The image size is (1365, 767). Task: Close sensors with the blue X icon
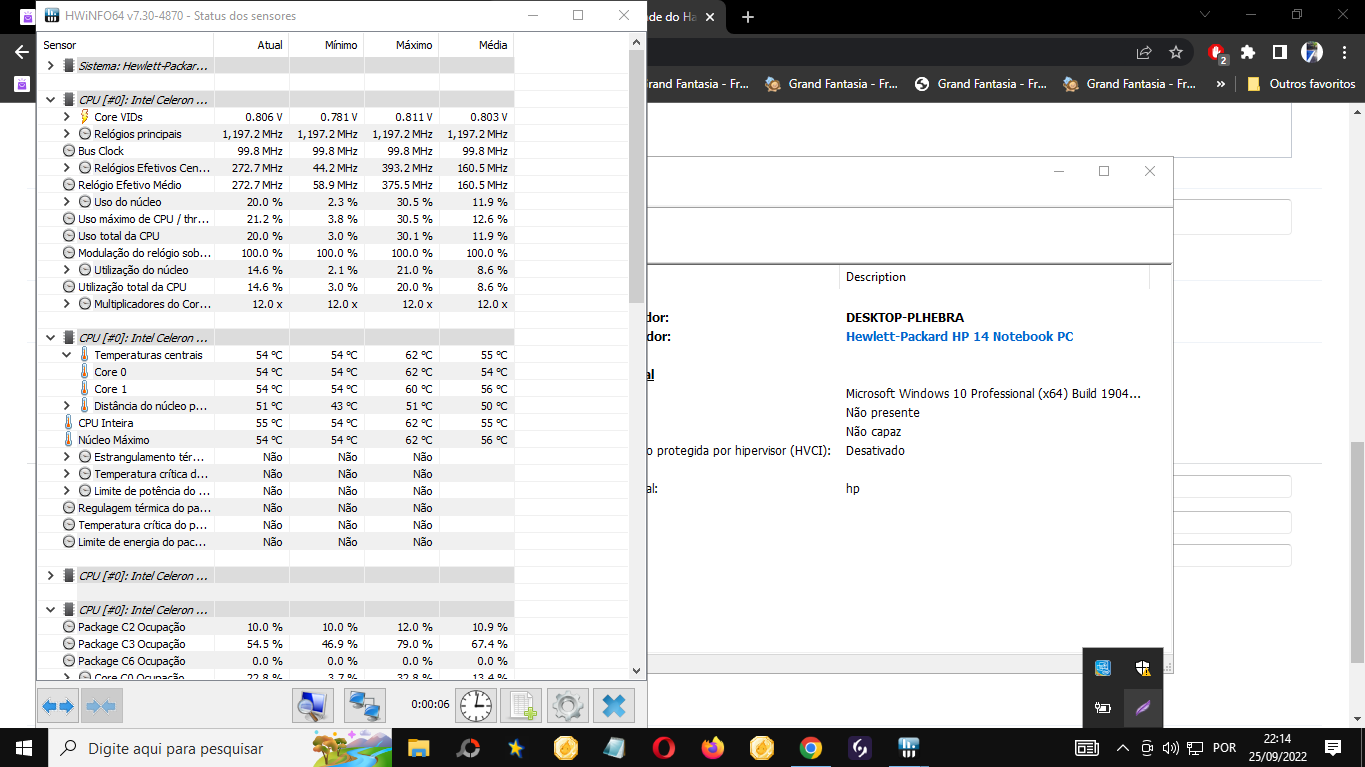click(x=614, y=706)
